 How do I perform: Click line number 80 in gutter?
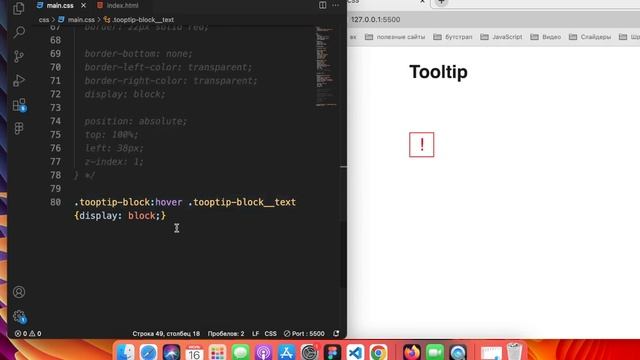(55, 202)
